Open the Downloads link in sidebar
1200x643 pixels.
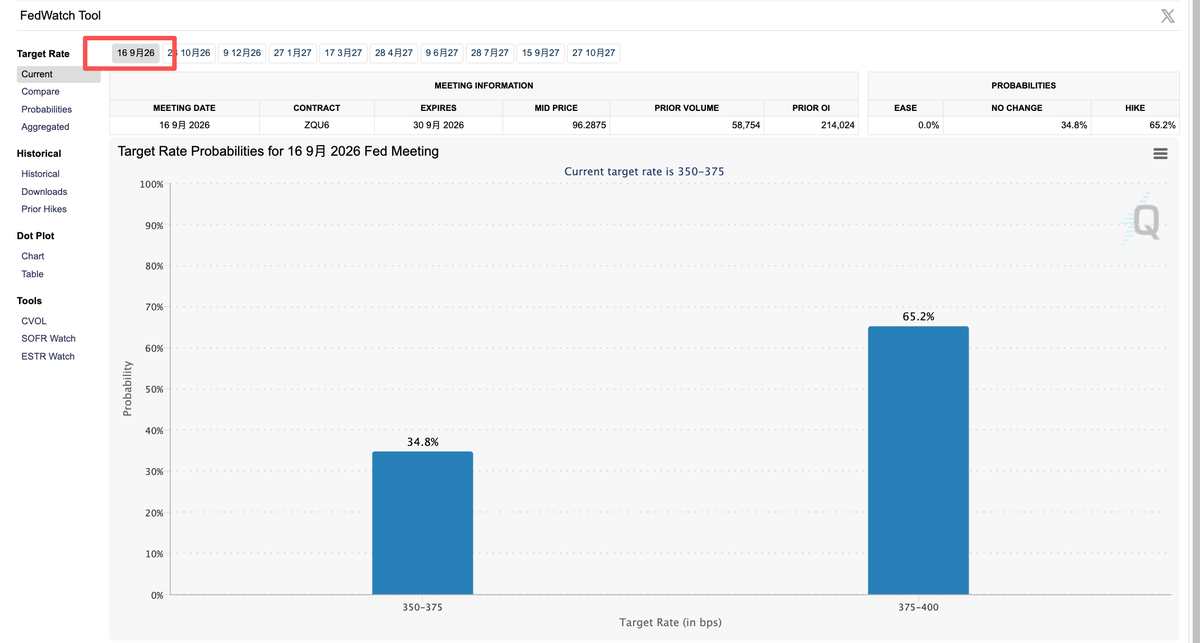[x=44, y=192]
